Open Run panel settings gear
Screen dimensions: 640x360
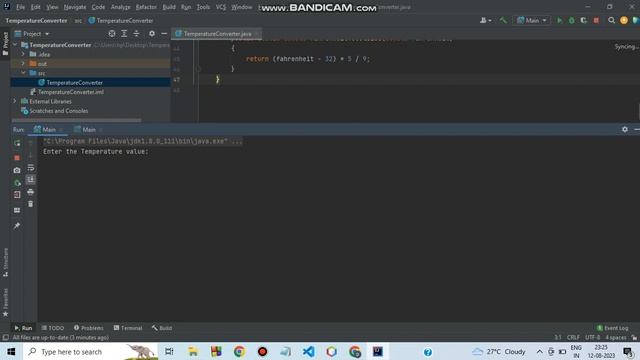click(x=624, y=129)
